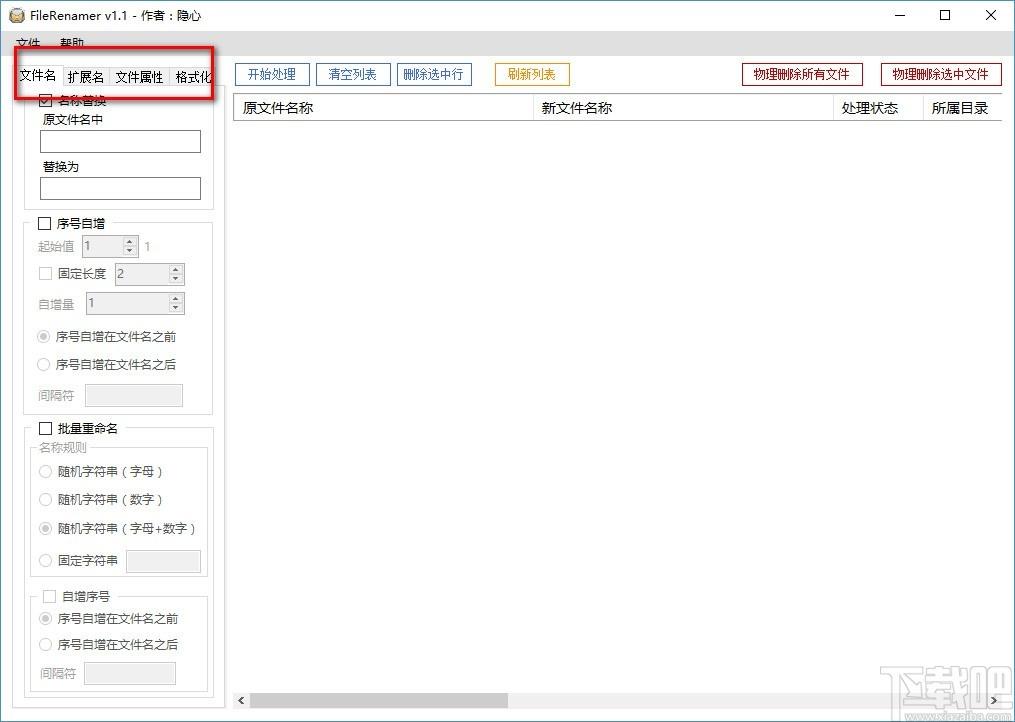Click the scrollbar right arrow

pyautogui.click(x=994, y=701)
